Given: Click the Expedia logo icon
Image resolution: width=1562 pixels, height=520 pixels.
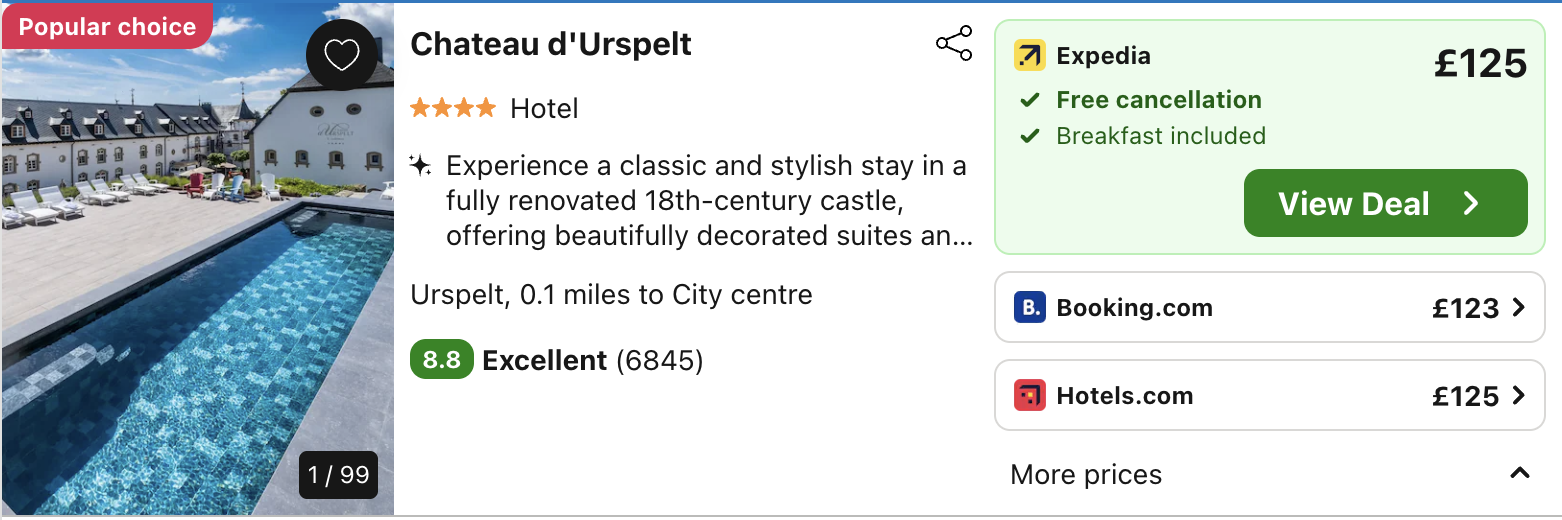Looking at the screenshot, I should [1029, 56].
